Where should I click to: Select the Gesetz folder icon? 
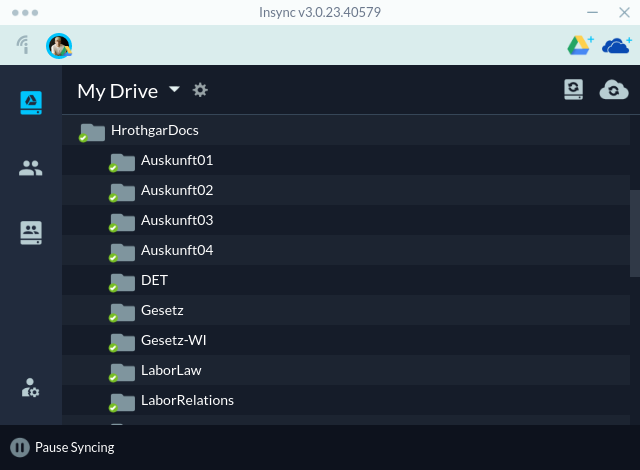pos(122,312)
